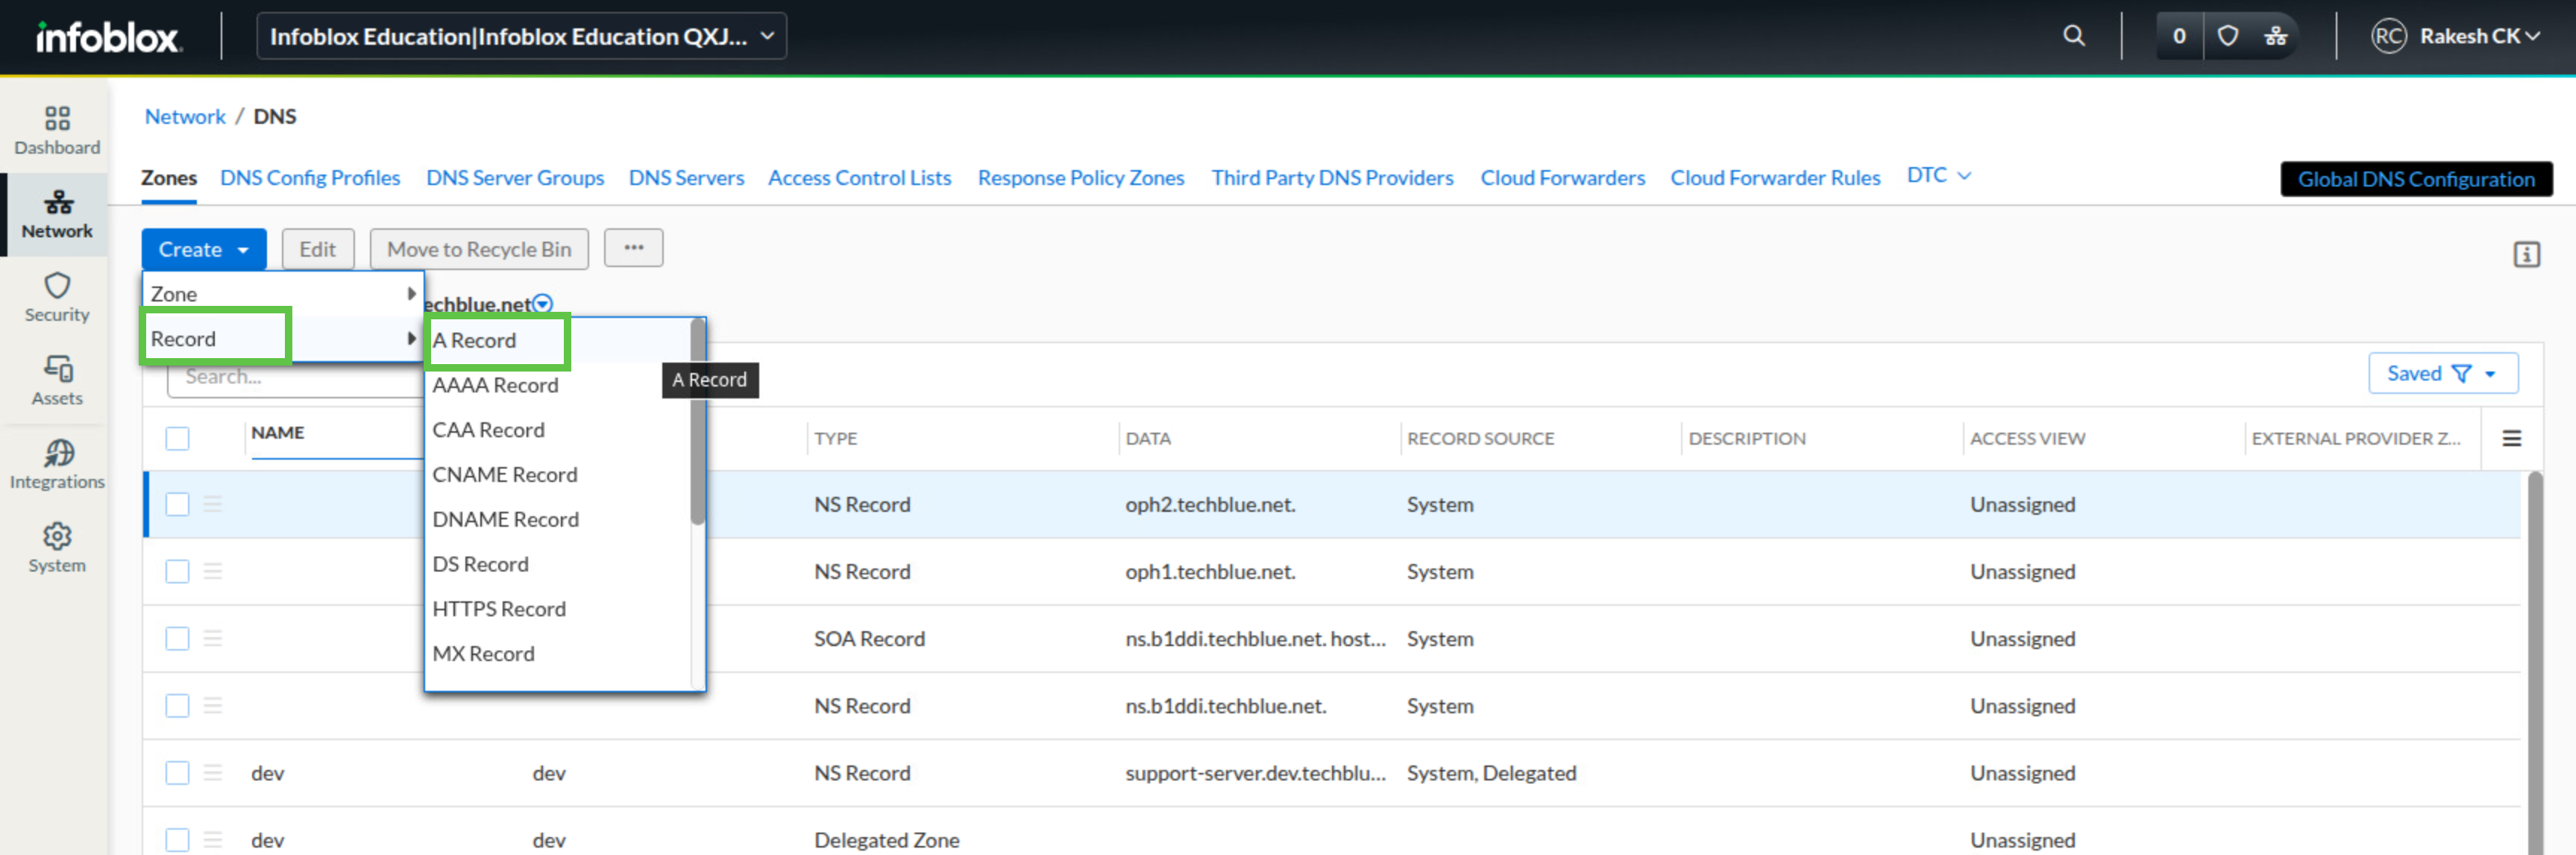Click the shield icon in top bar
Viewport: 2576px width, 855px height.
point(2228,36)
